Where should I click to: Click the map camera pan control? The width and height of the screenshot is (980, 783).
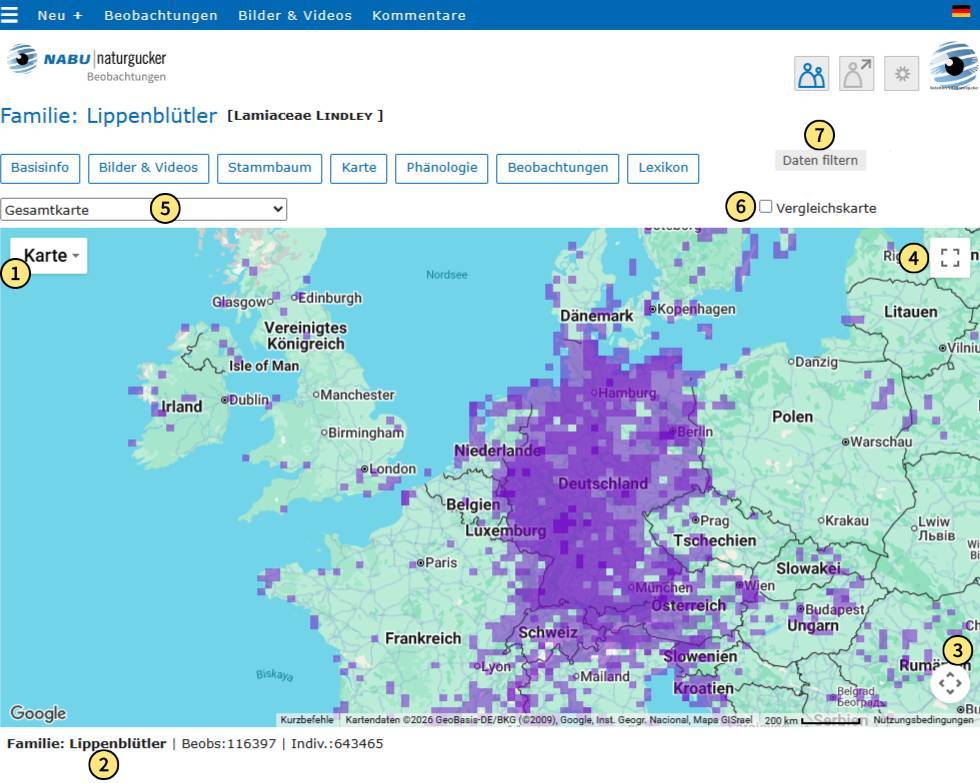click(x=950, y=683)
